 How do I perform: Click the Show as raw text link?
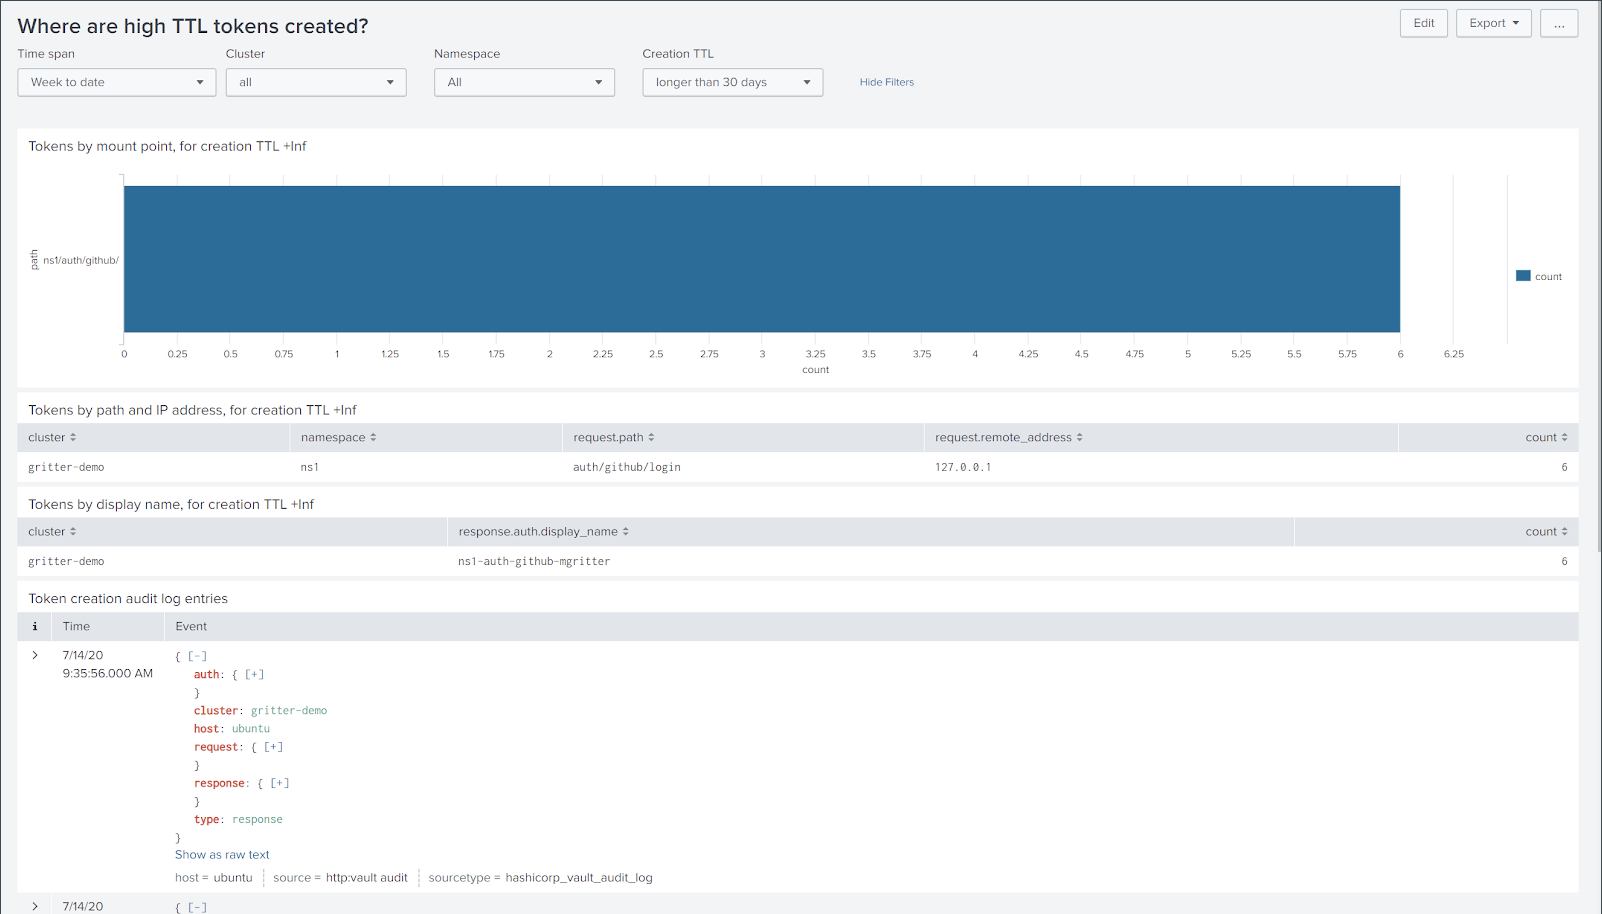[x=222, y=855]
